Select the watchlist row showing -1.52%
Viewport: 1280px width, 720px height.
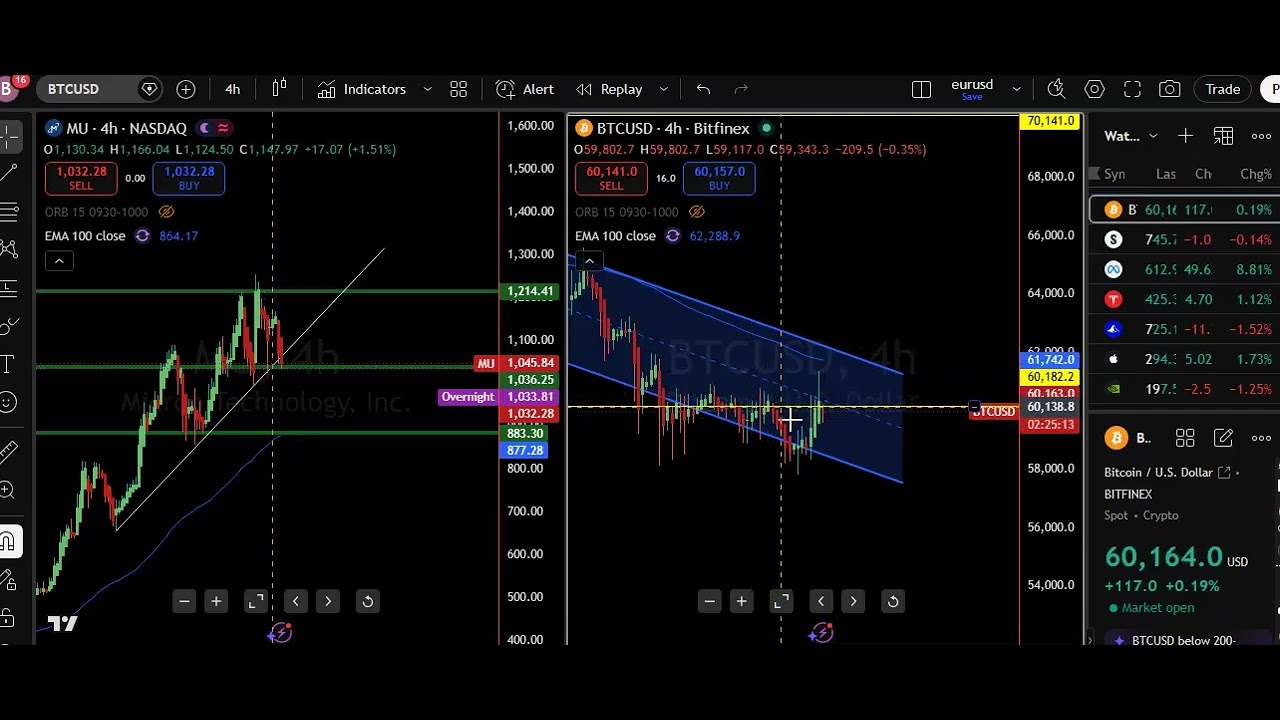coord(1185,329)
